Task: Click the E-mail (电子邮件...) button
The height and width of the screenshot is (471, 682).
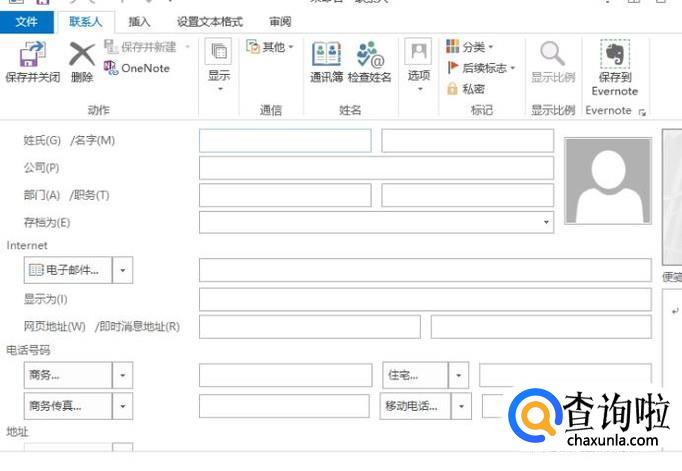Action: (x=68, y=270)
